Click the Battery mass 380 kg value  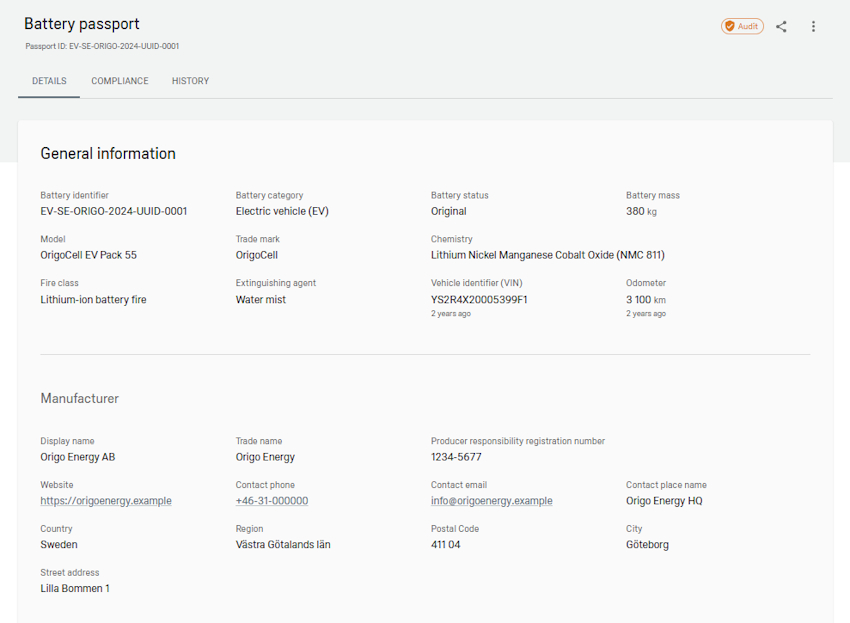click(641, 211)
